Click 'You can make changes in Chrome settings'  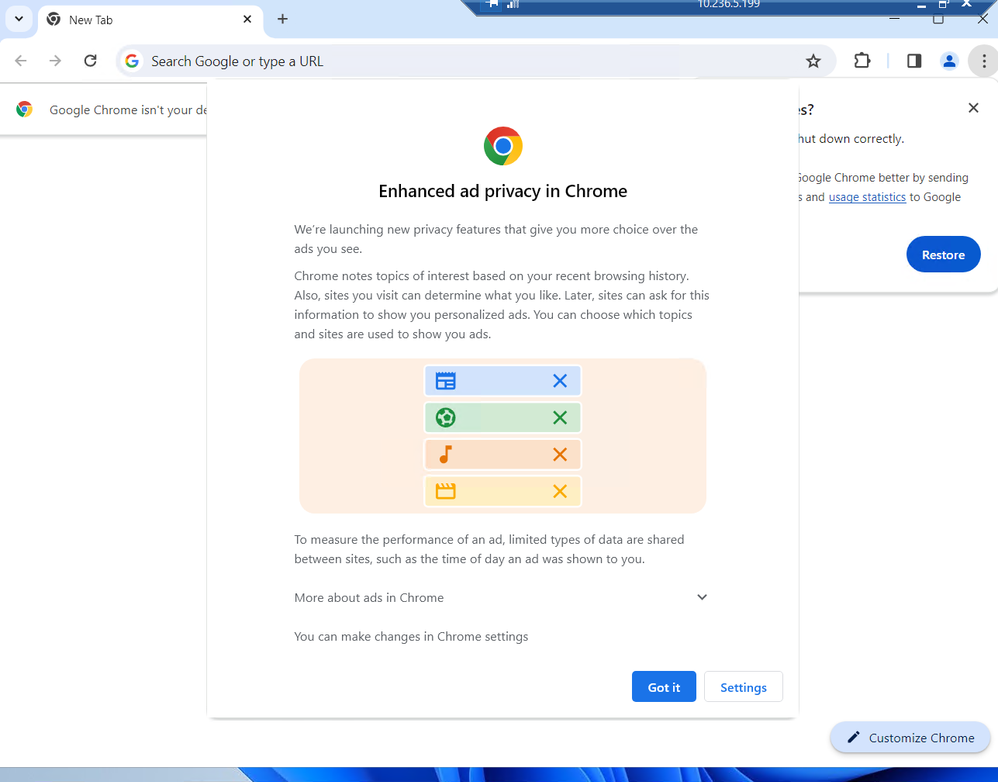click(411, 636)
